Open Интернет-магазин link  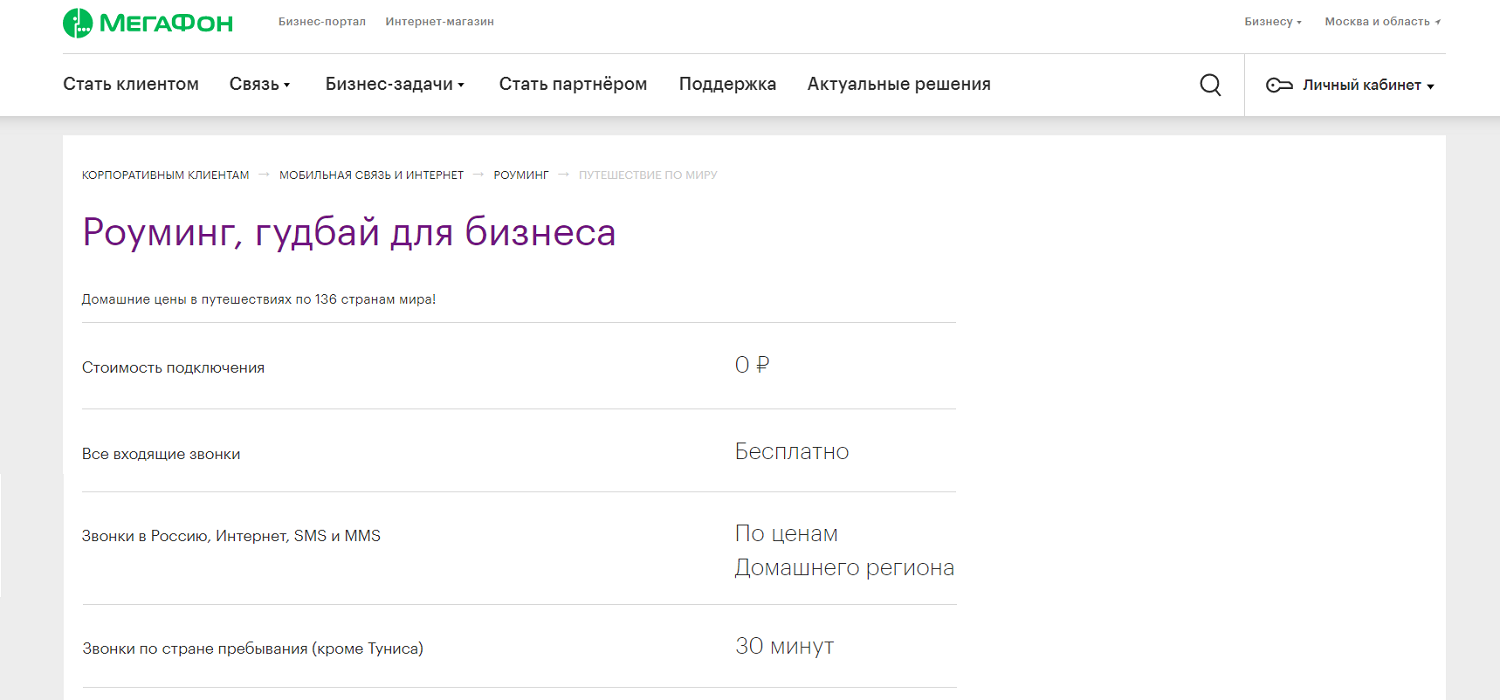coord(440,21)
